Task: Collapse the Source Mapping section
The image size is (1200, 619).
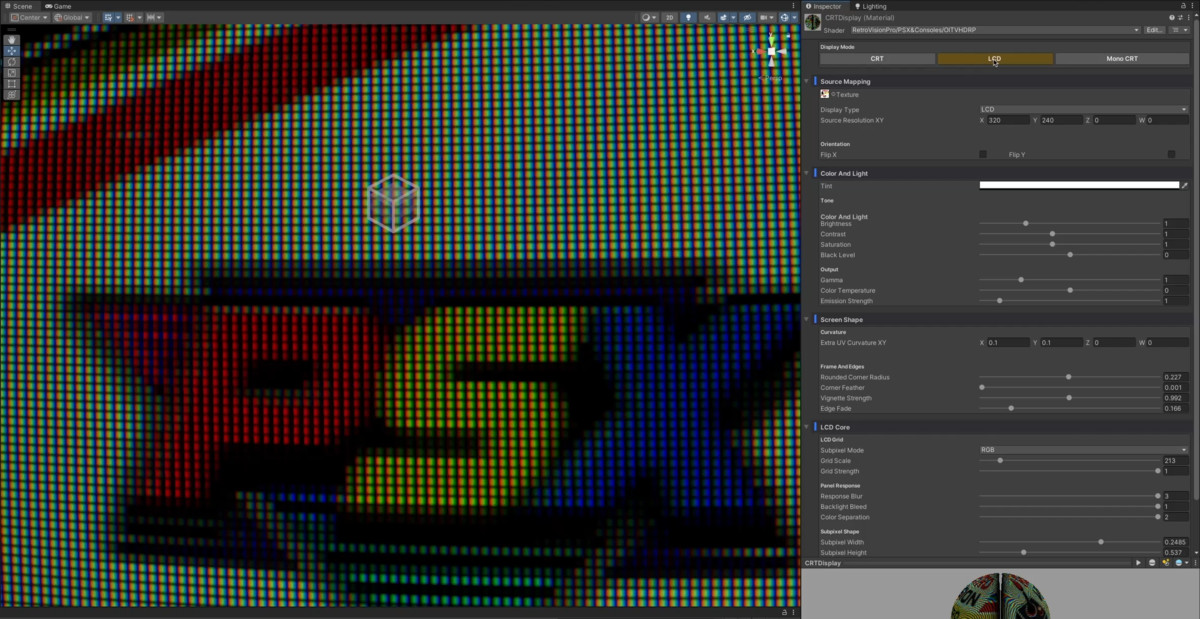Action: pyautogui.click(x=806, y=81)
